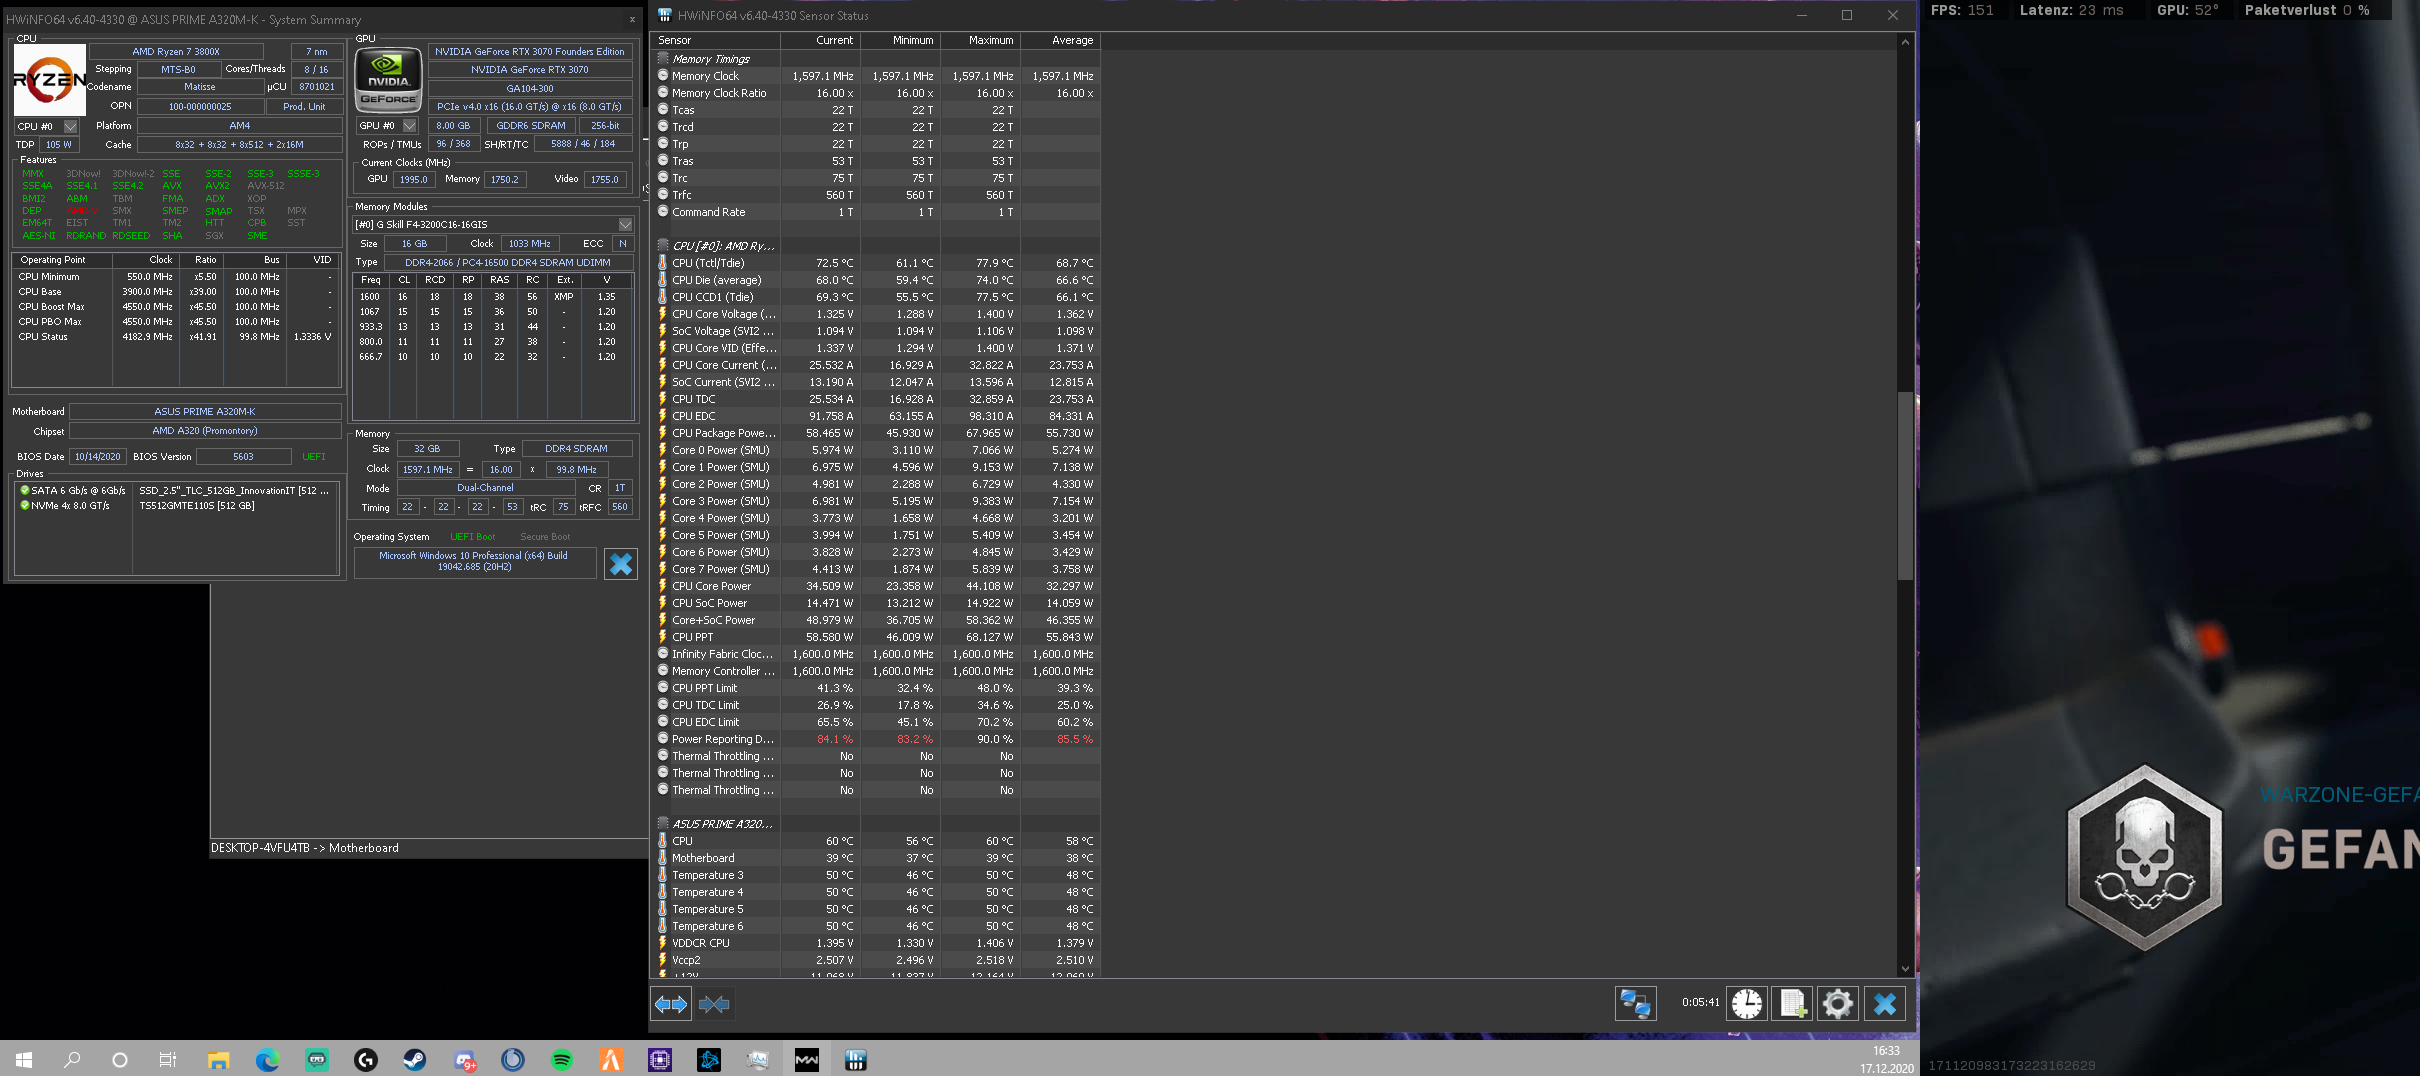
Task: Launch Microsoft Edge from the taskbar
Action: (267, 1060)
